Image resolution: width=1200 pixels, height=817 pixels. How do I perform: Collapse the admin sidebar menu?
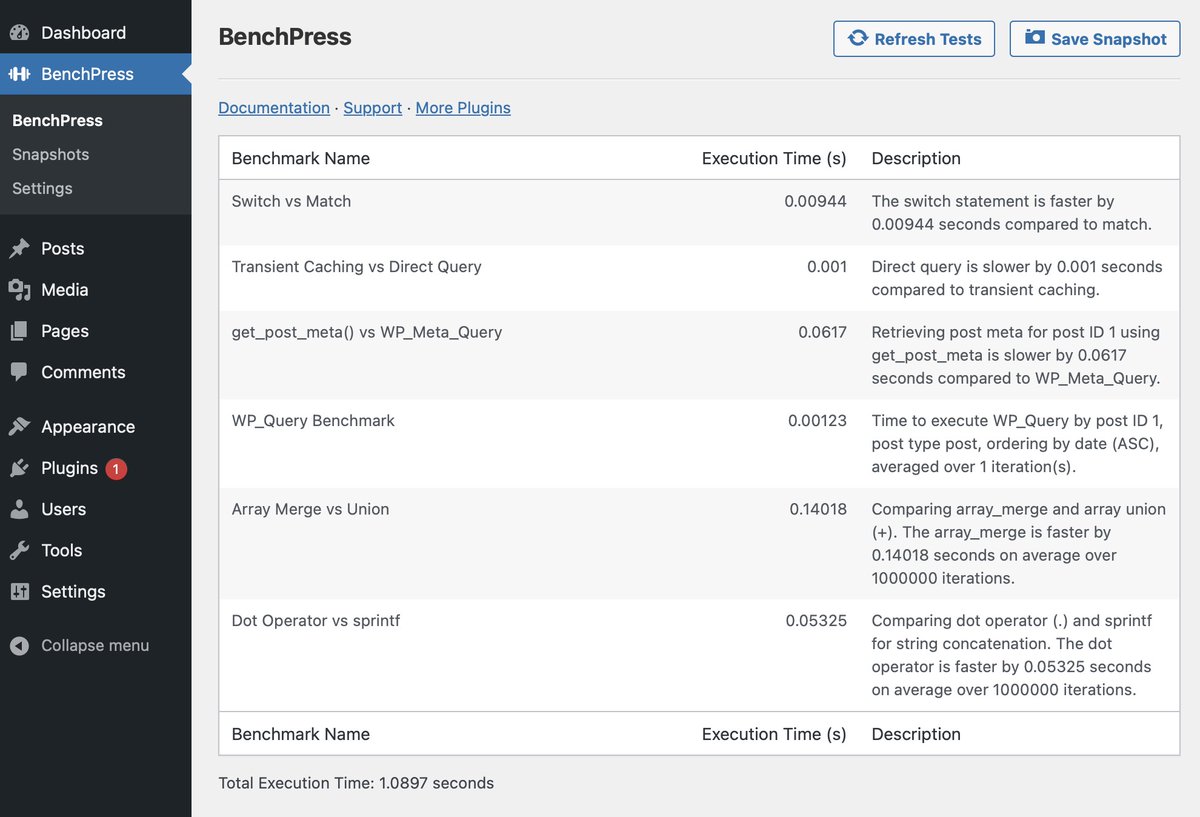pyautogui.click(x=19, y=645)
